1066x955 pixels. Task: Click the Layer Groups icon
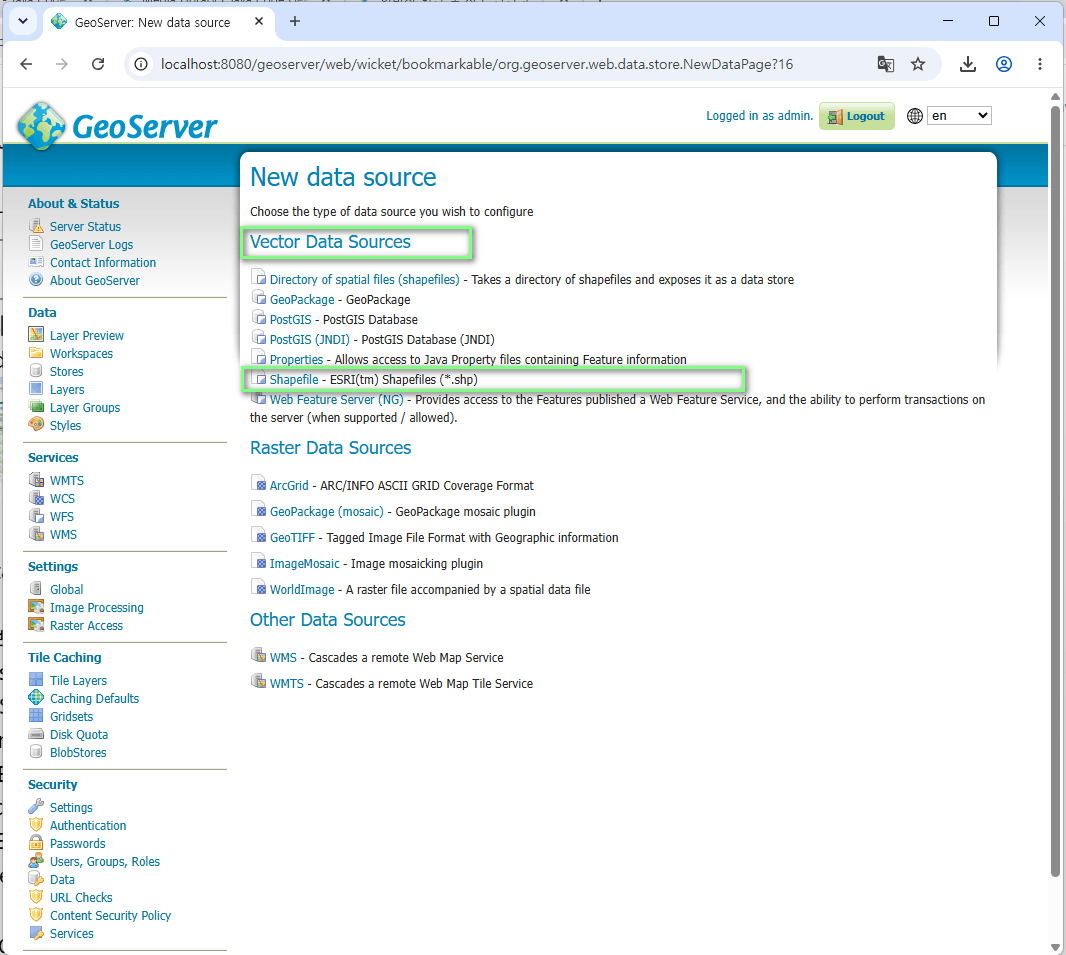point(36,406)
